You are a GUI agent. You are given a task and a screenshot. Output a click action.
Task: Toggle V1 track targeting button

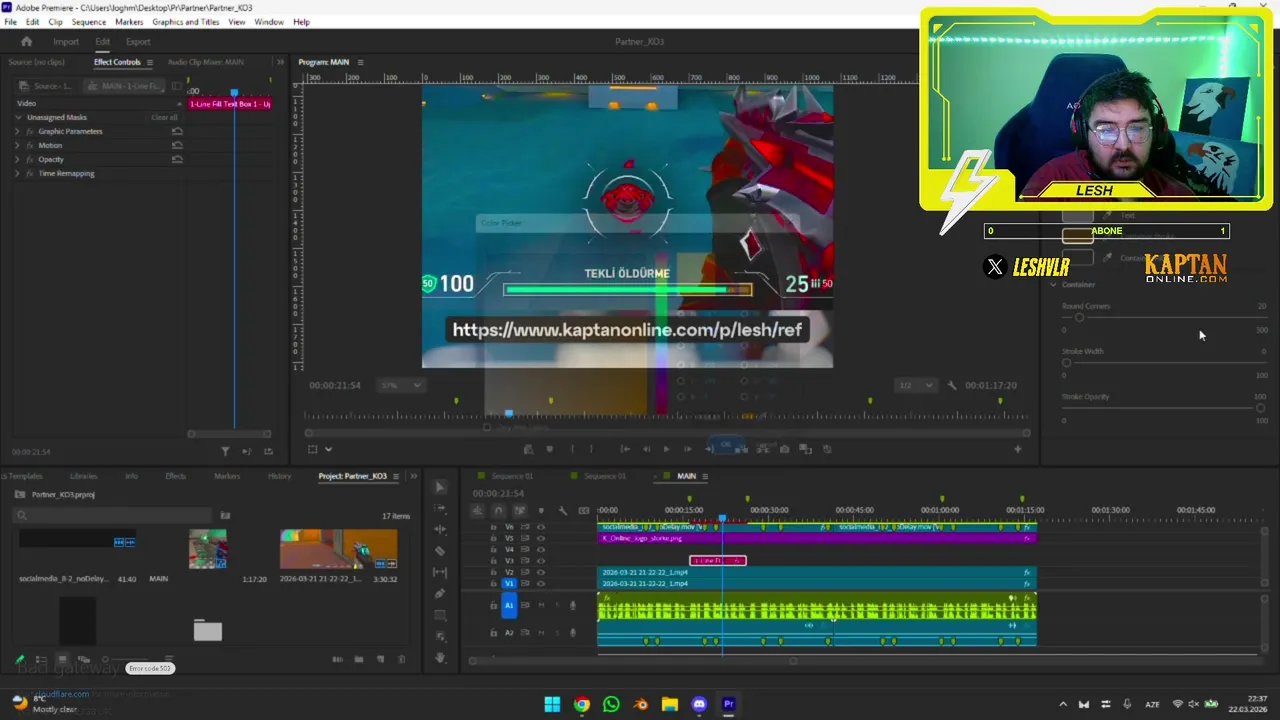tap(509, 584)
